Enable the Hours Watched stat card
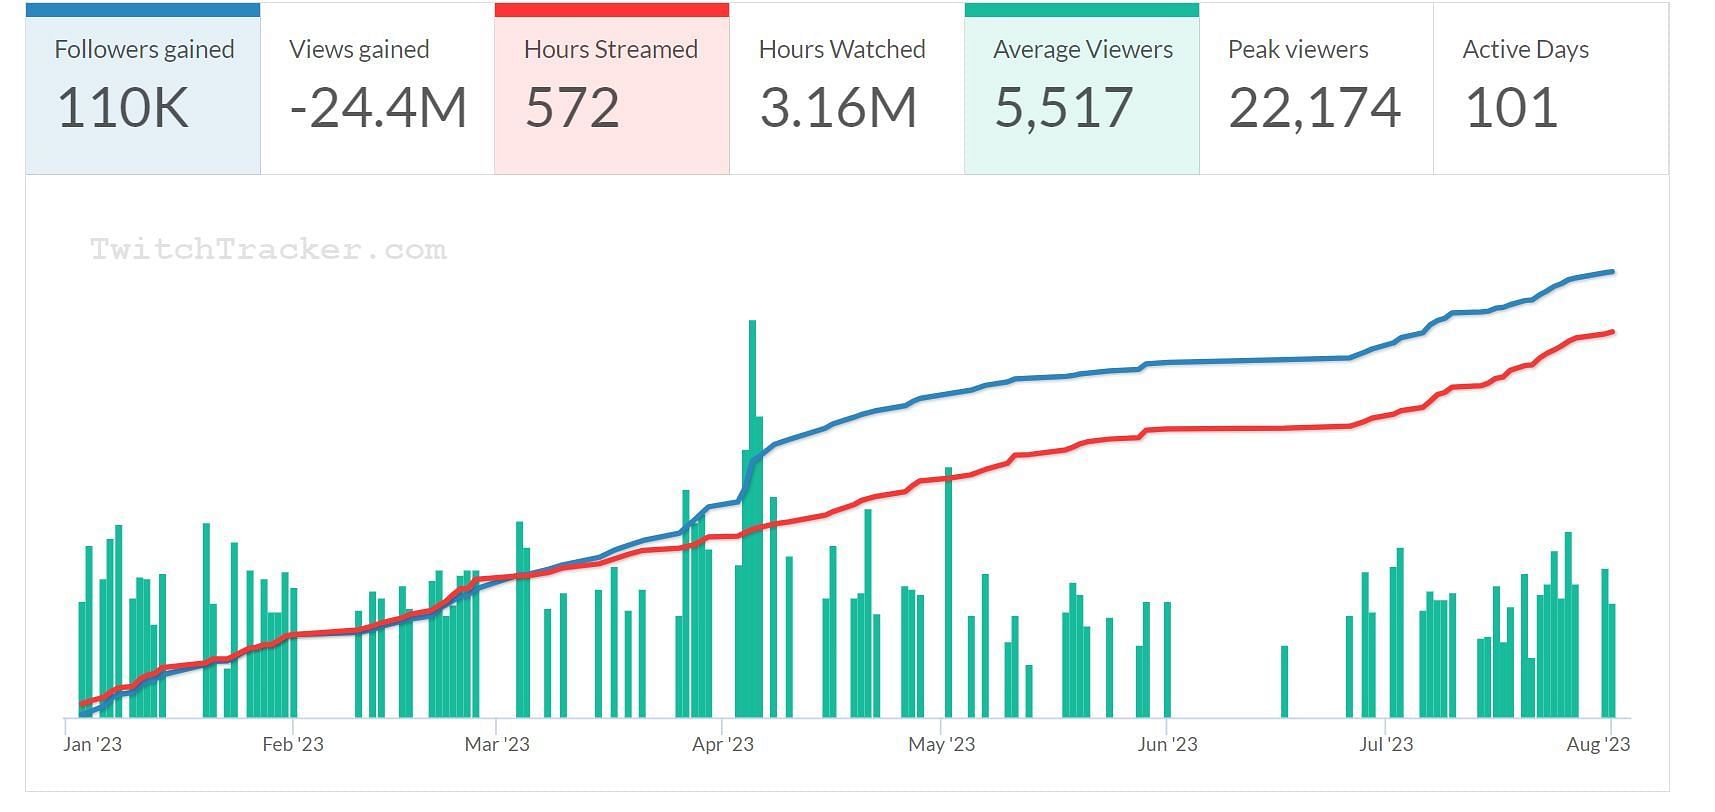The height and width of the screenshot is (812, 1715). [846, 89]
